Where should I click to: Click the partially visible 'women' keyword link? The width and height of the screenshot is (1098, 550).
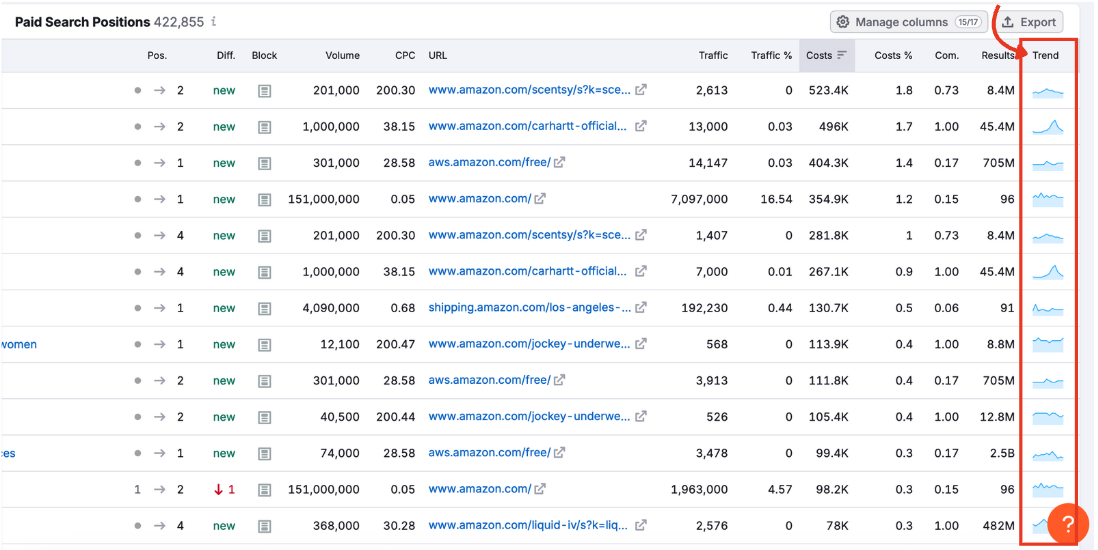coord(19,345)
